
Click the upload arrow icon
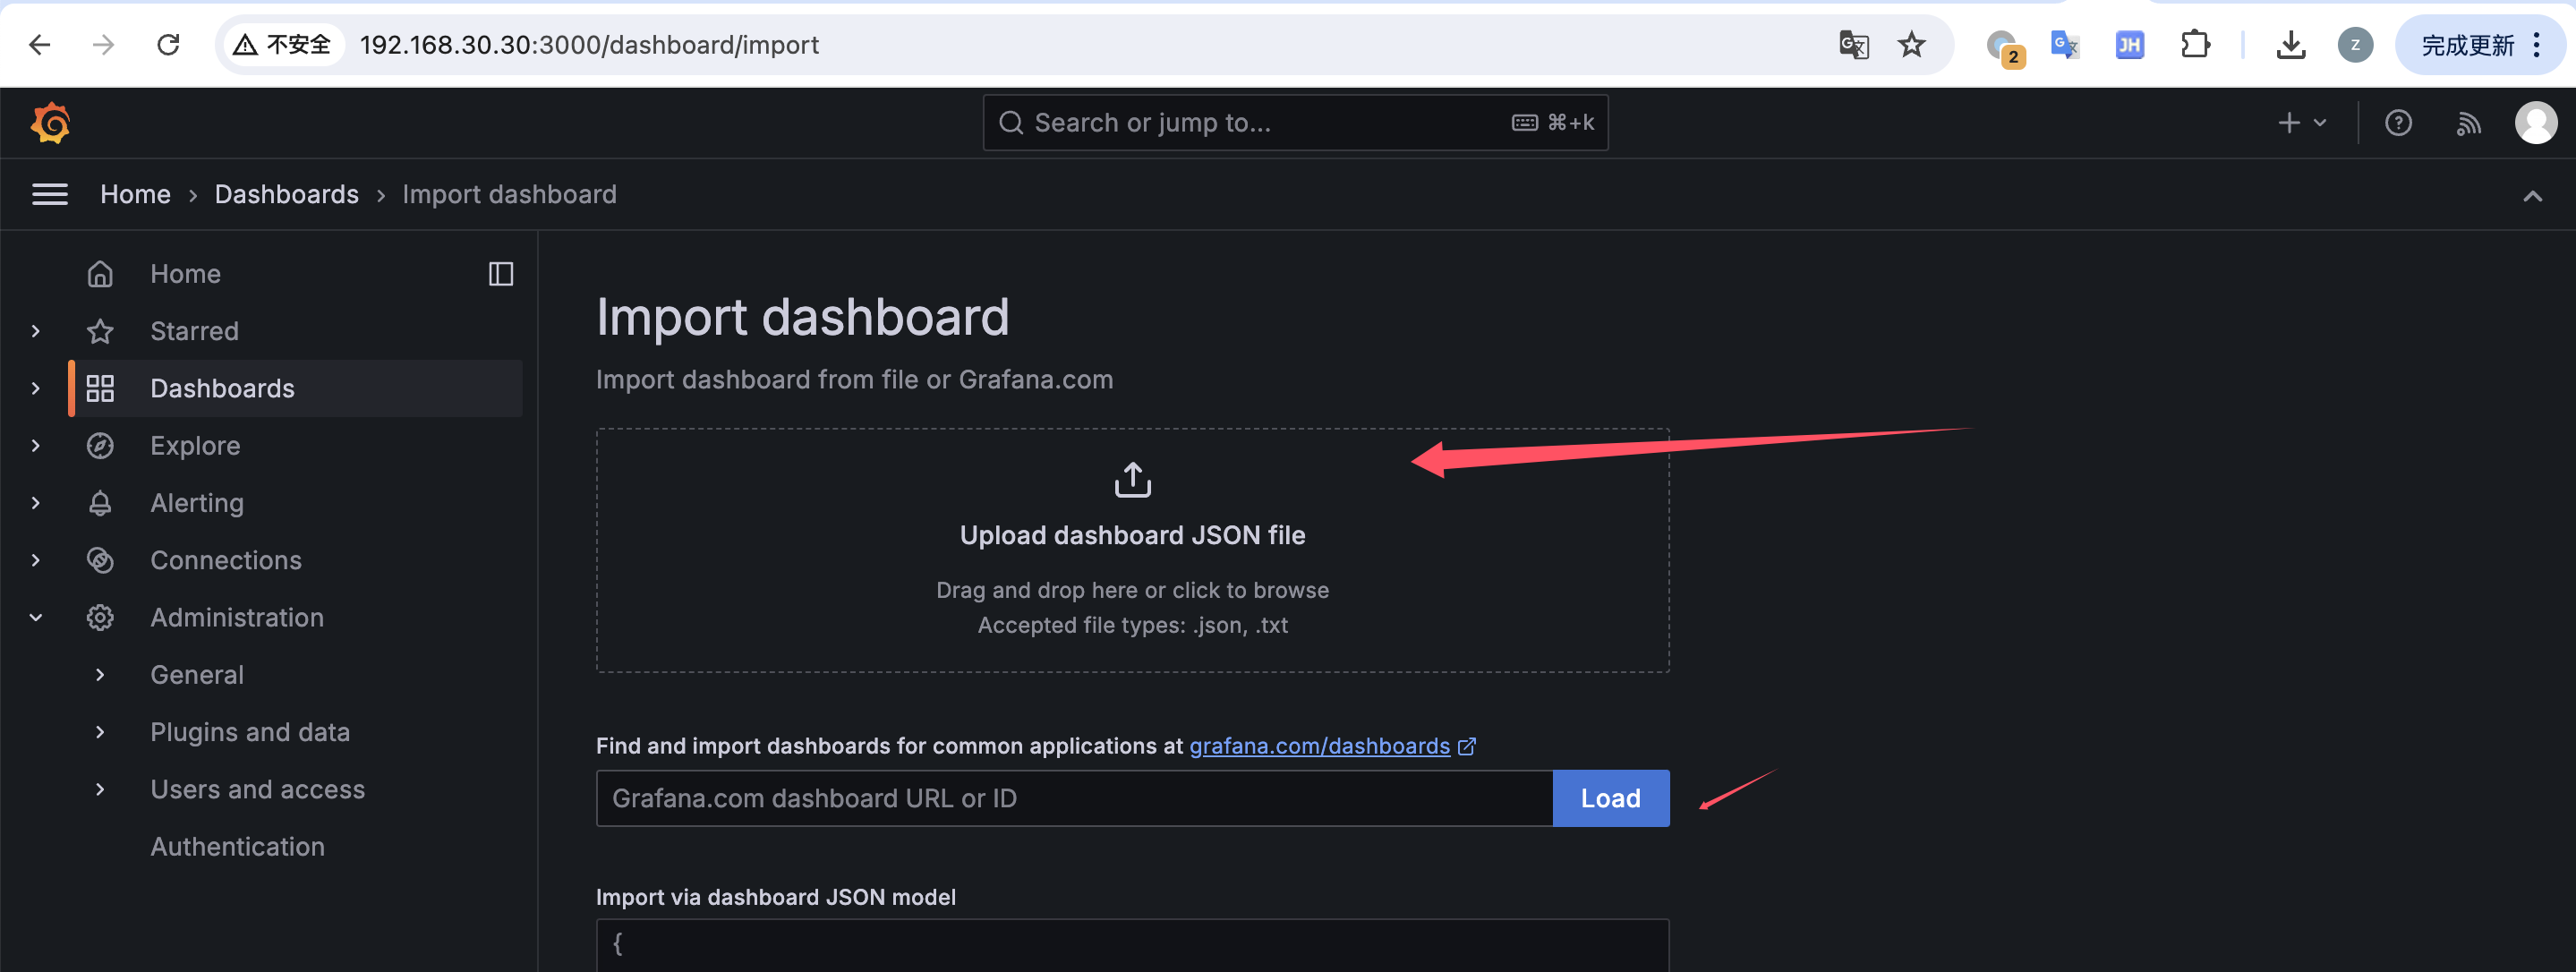pos(1132,480)
